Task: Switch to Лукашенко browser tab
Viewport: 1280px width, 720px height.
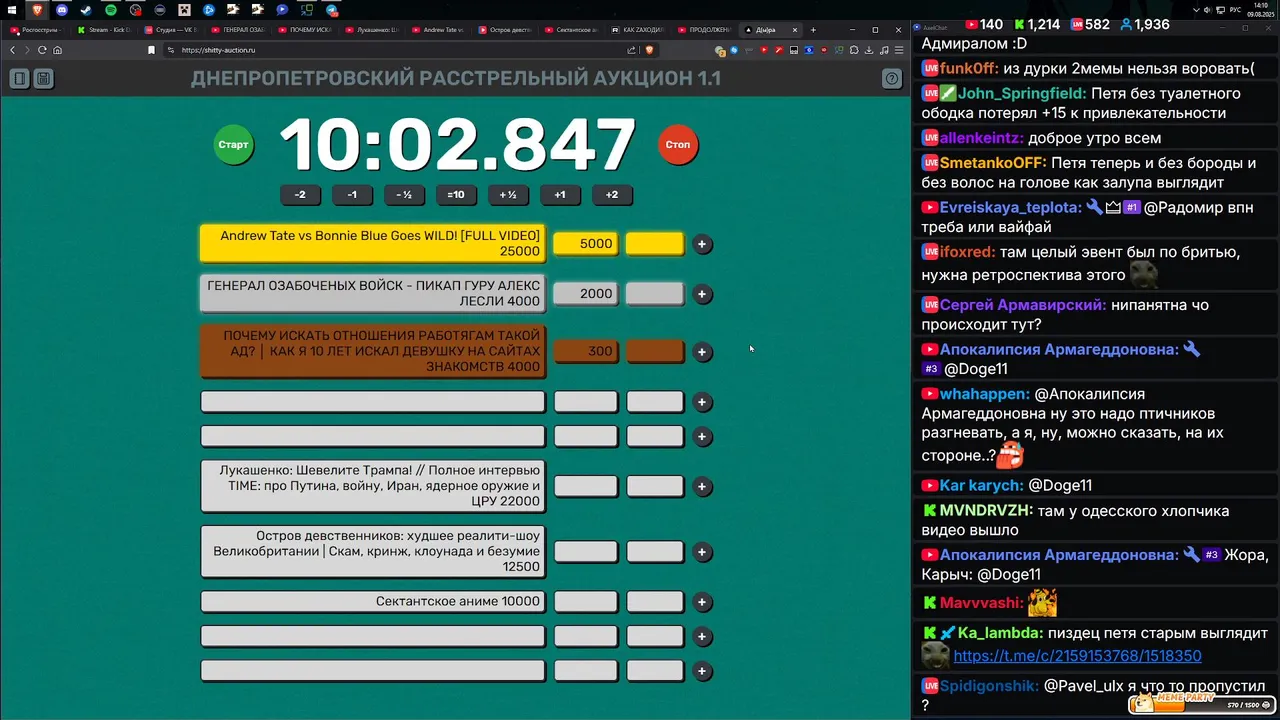Action: pyautogui.click(x=371, y=30)
